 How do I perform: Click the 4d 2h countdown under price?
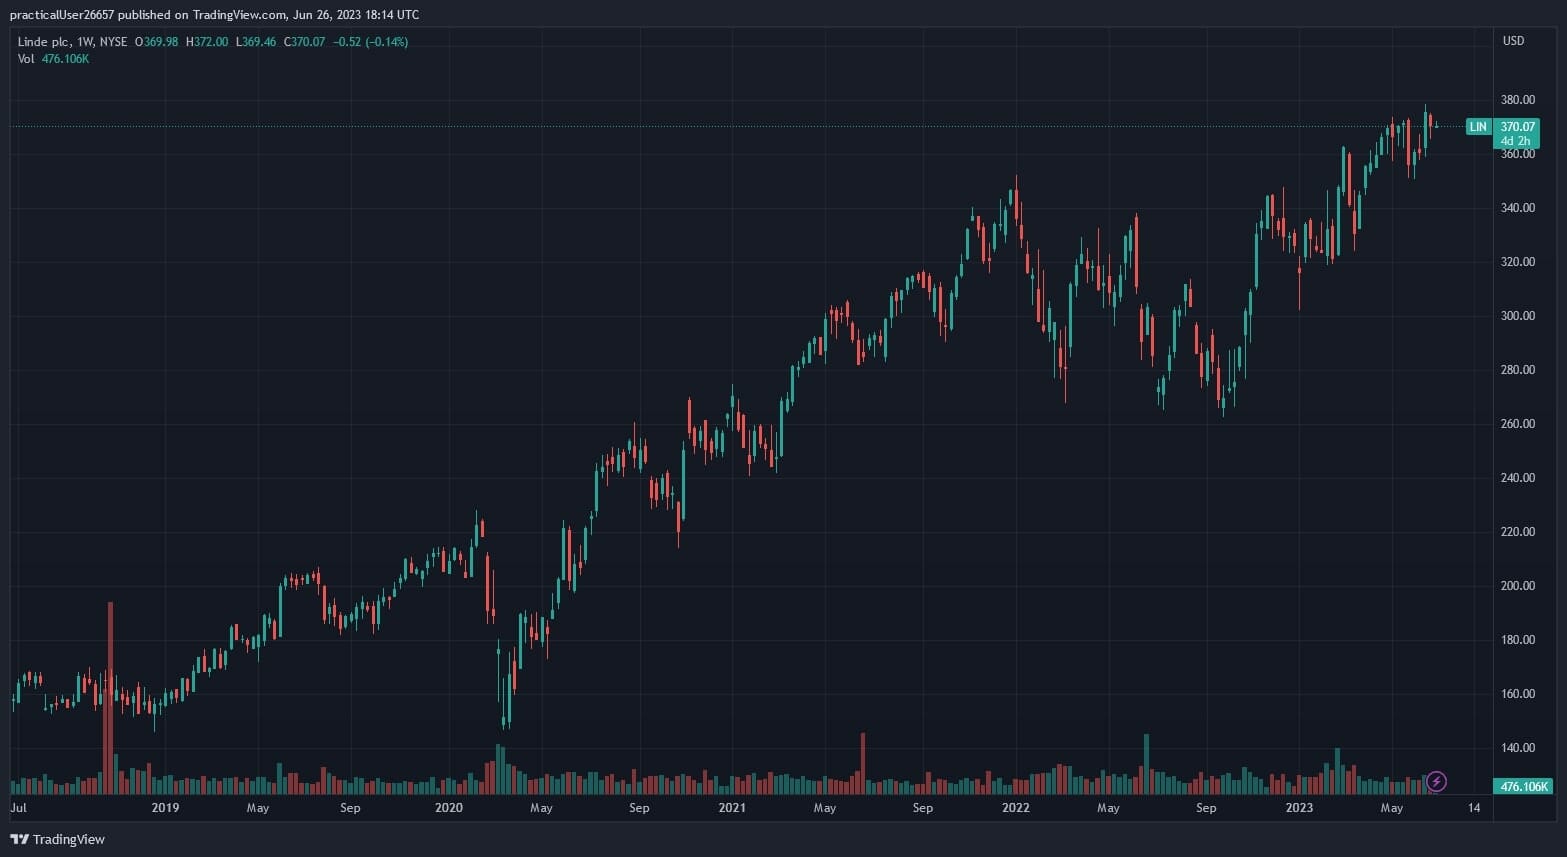click(x=1515, y=141)
